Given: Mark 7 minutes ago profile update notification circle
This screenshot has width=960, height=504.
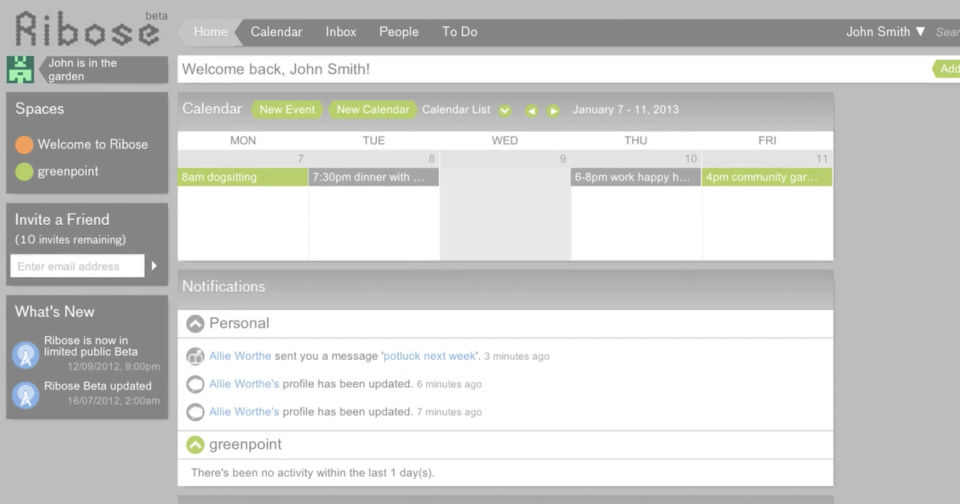Looking at the screenshot, I should [195, 412].
